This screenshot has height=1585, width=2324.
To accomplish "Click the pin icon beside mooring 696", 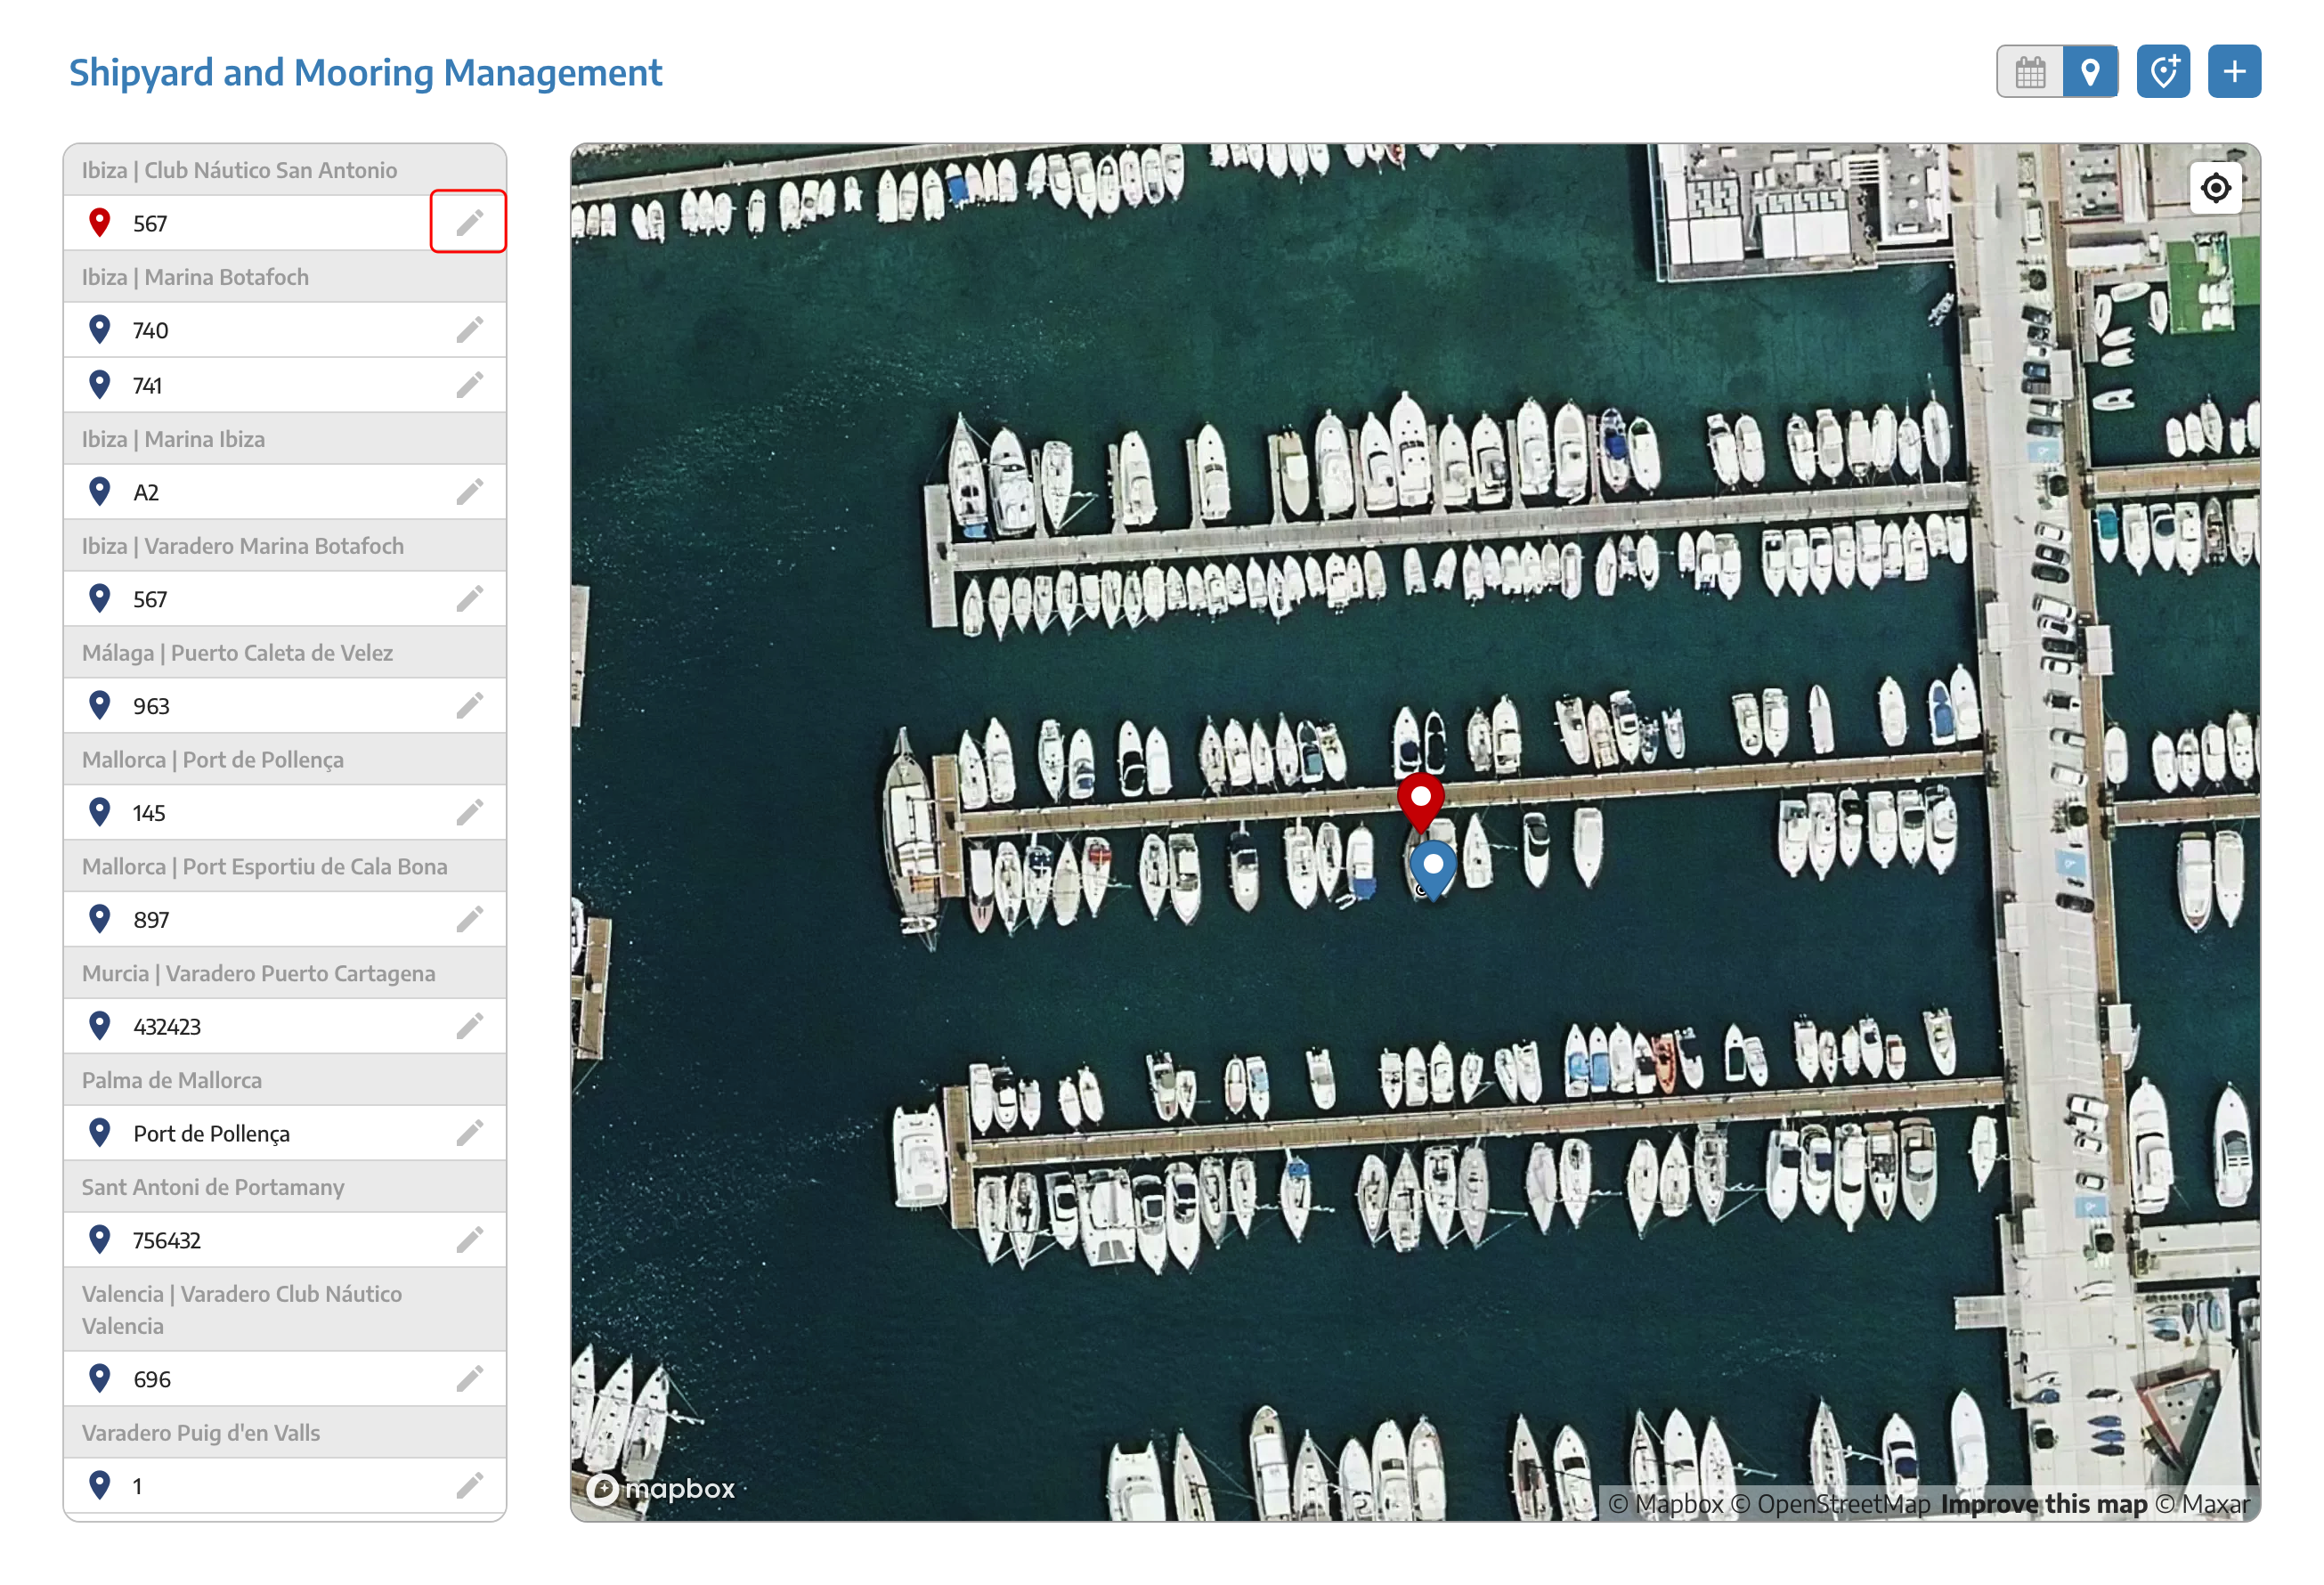I will [99, 1379].
